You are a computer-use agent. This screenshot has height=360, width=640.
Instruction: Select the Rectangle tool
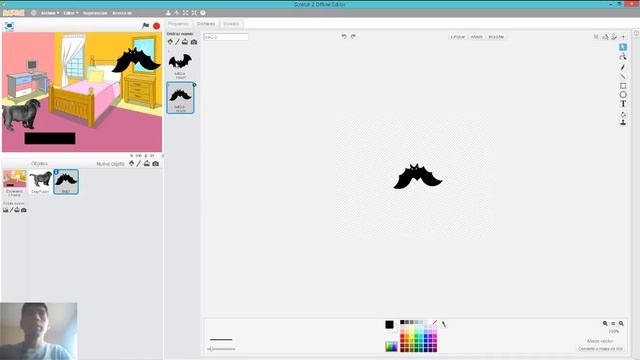point(623,86)
